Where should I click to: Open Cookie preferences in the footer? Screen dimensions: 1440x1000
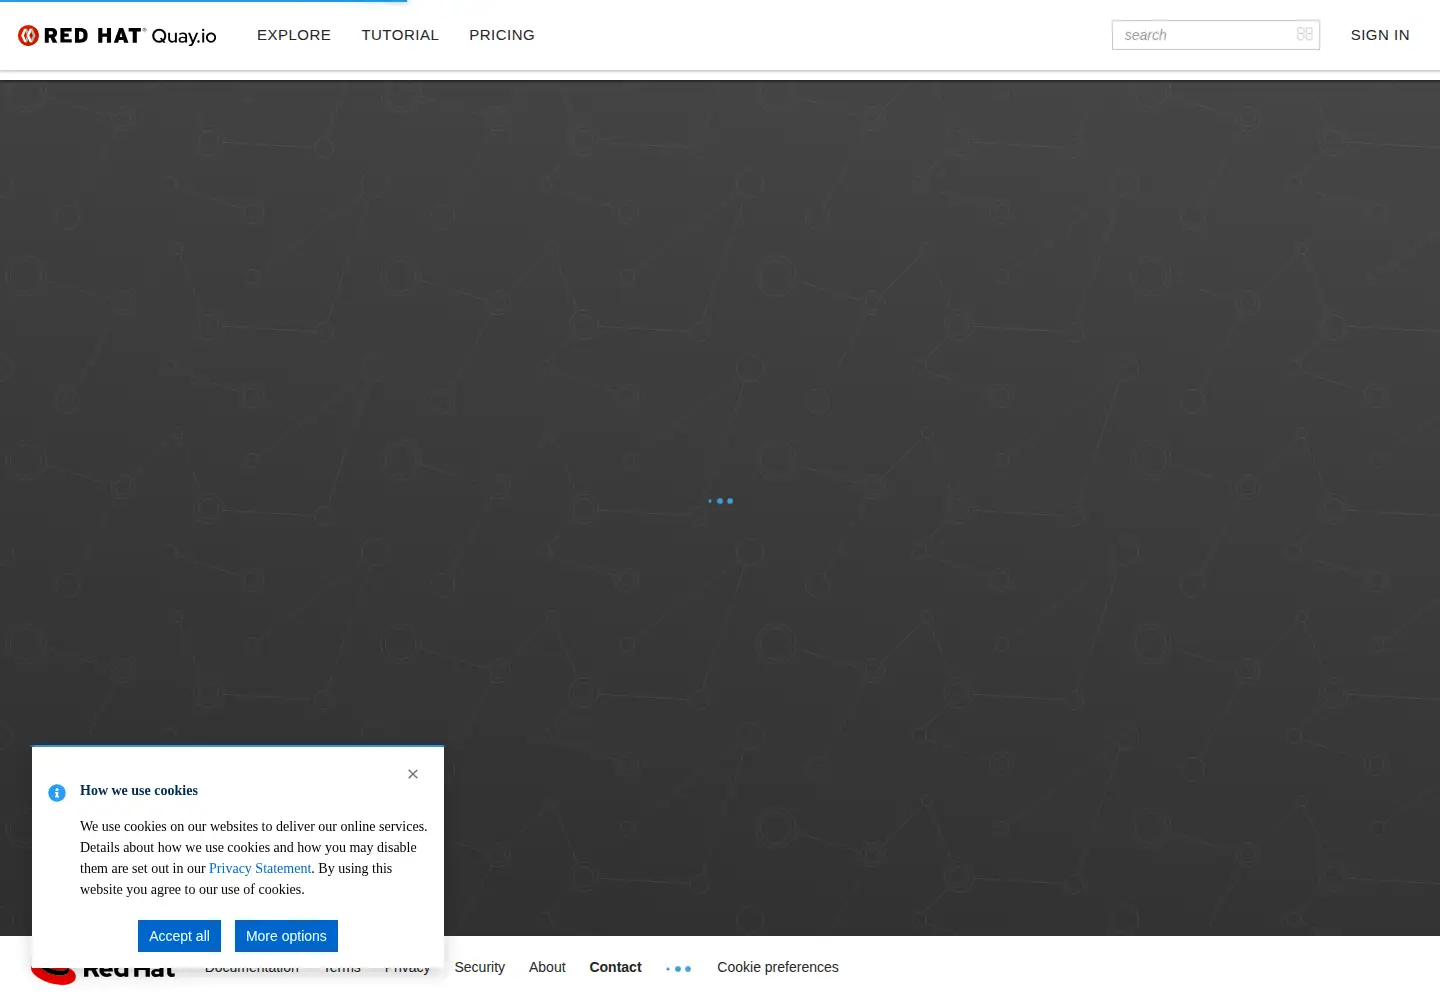coord(778,967)
